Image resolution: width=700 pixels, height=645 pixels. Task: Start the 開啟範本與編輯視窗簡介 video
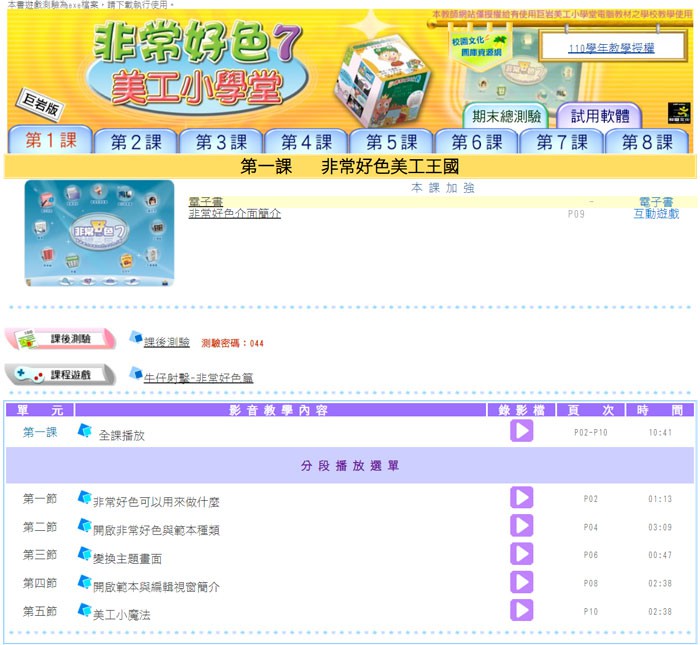[x=521, y=582]
